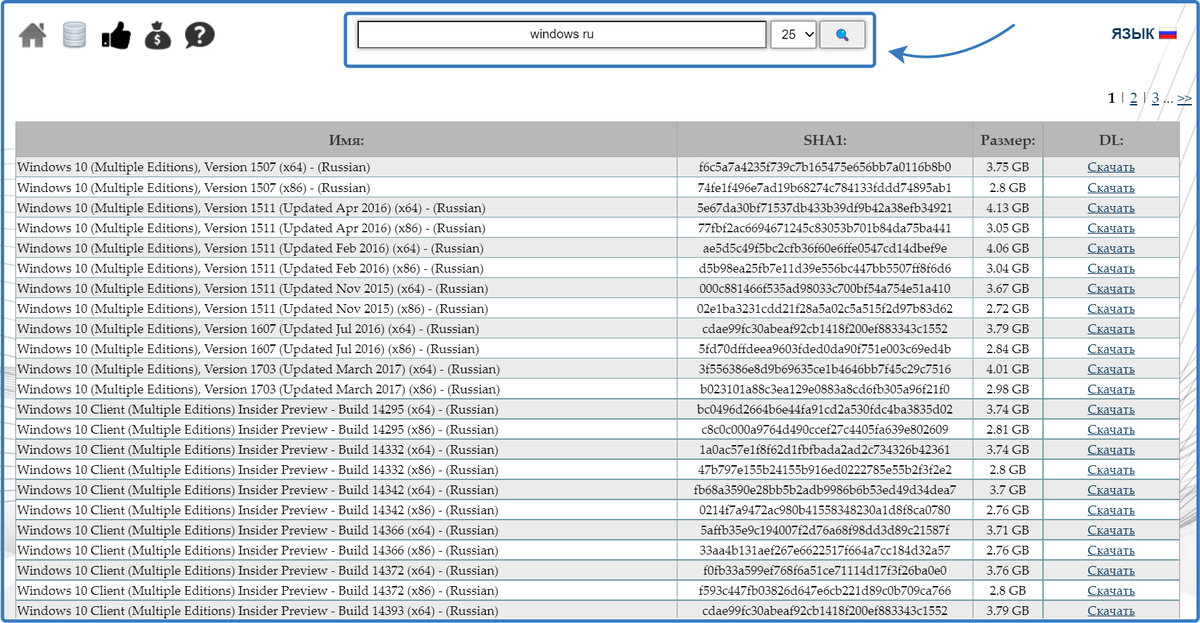The width and height of the screenshot is (1200, 623).
Task: Download Windows 10 Version 1507 (x64) Russian
Action: (1111, 167)
